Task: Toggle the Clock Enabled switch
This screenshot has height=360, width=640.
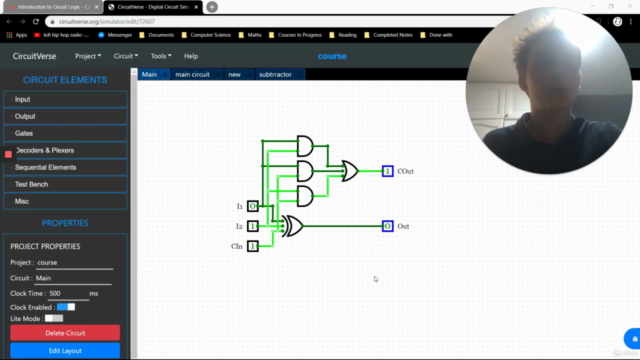Action: tap(66, 307)
